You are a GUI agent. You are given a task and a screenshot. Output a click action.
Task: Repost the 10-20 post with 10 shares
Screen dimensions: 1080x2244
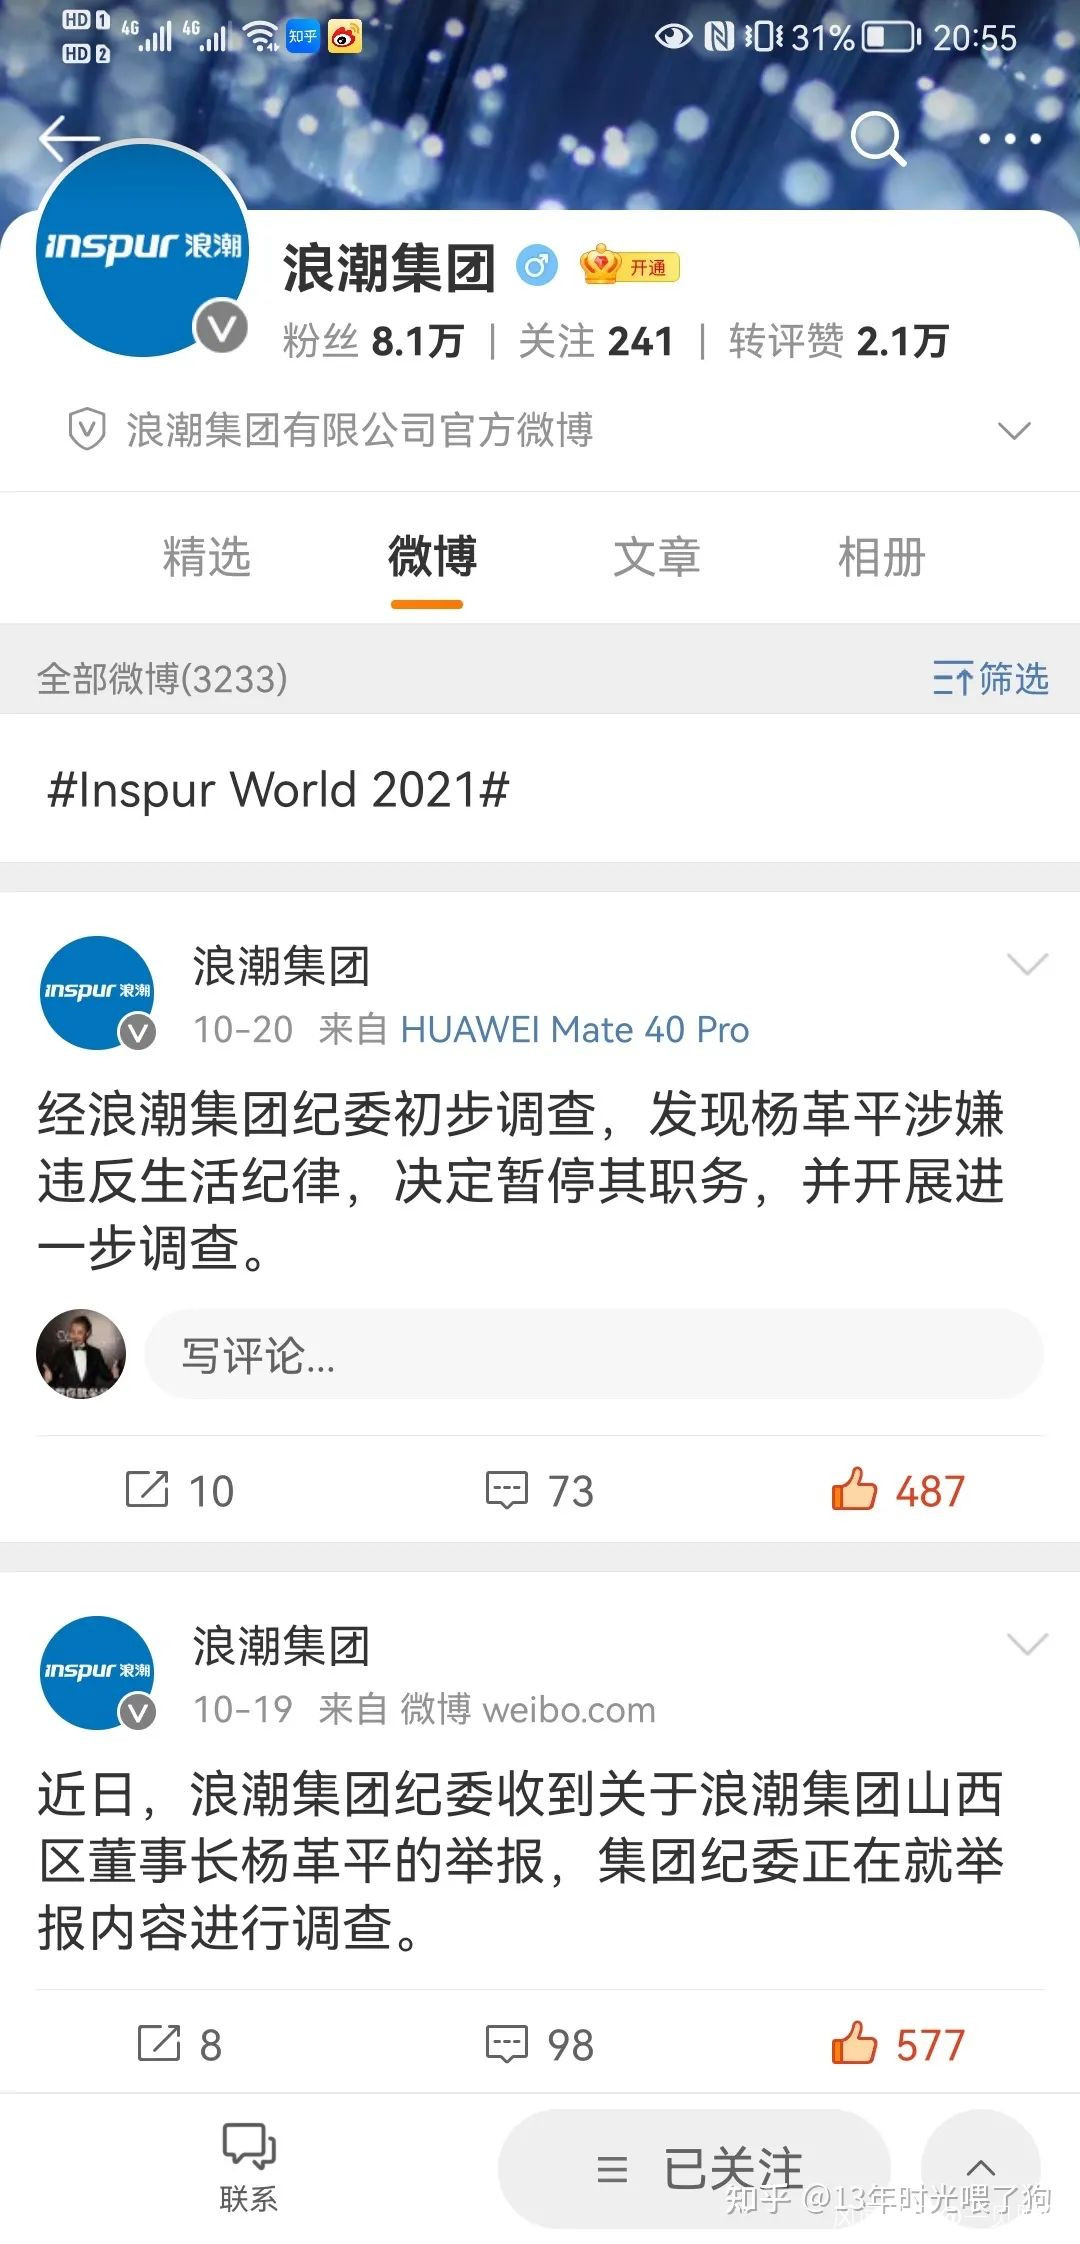[180, 1490]
